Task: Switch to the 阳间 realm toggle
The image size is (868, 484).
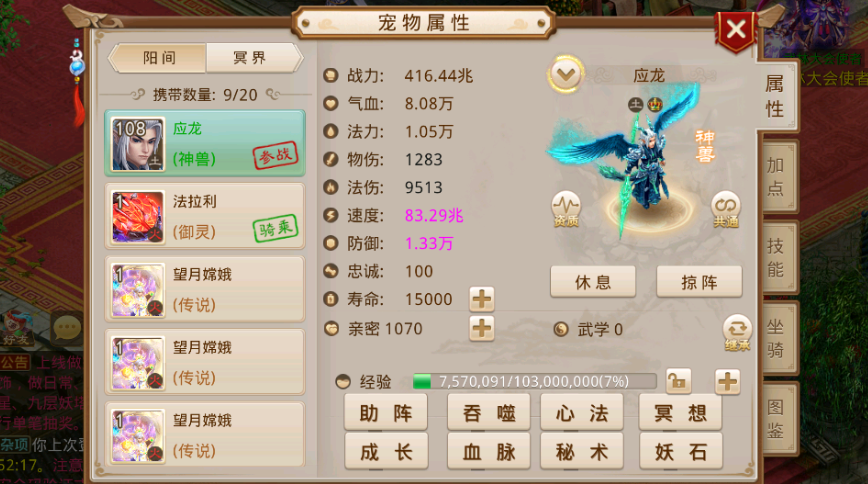Action: click(x=158, y=58)
